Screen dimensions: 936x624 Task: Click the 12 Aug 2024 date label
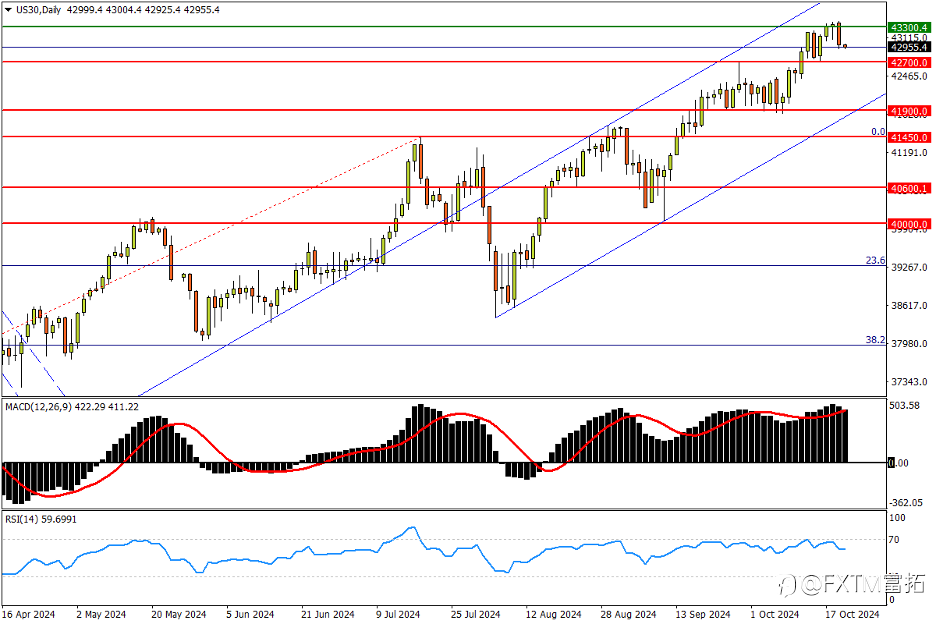point(553,614)
